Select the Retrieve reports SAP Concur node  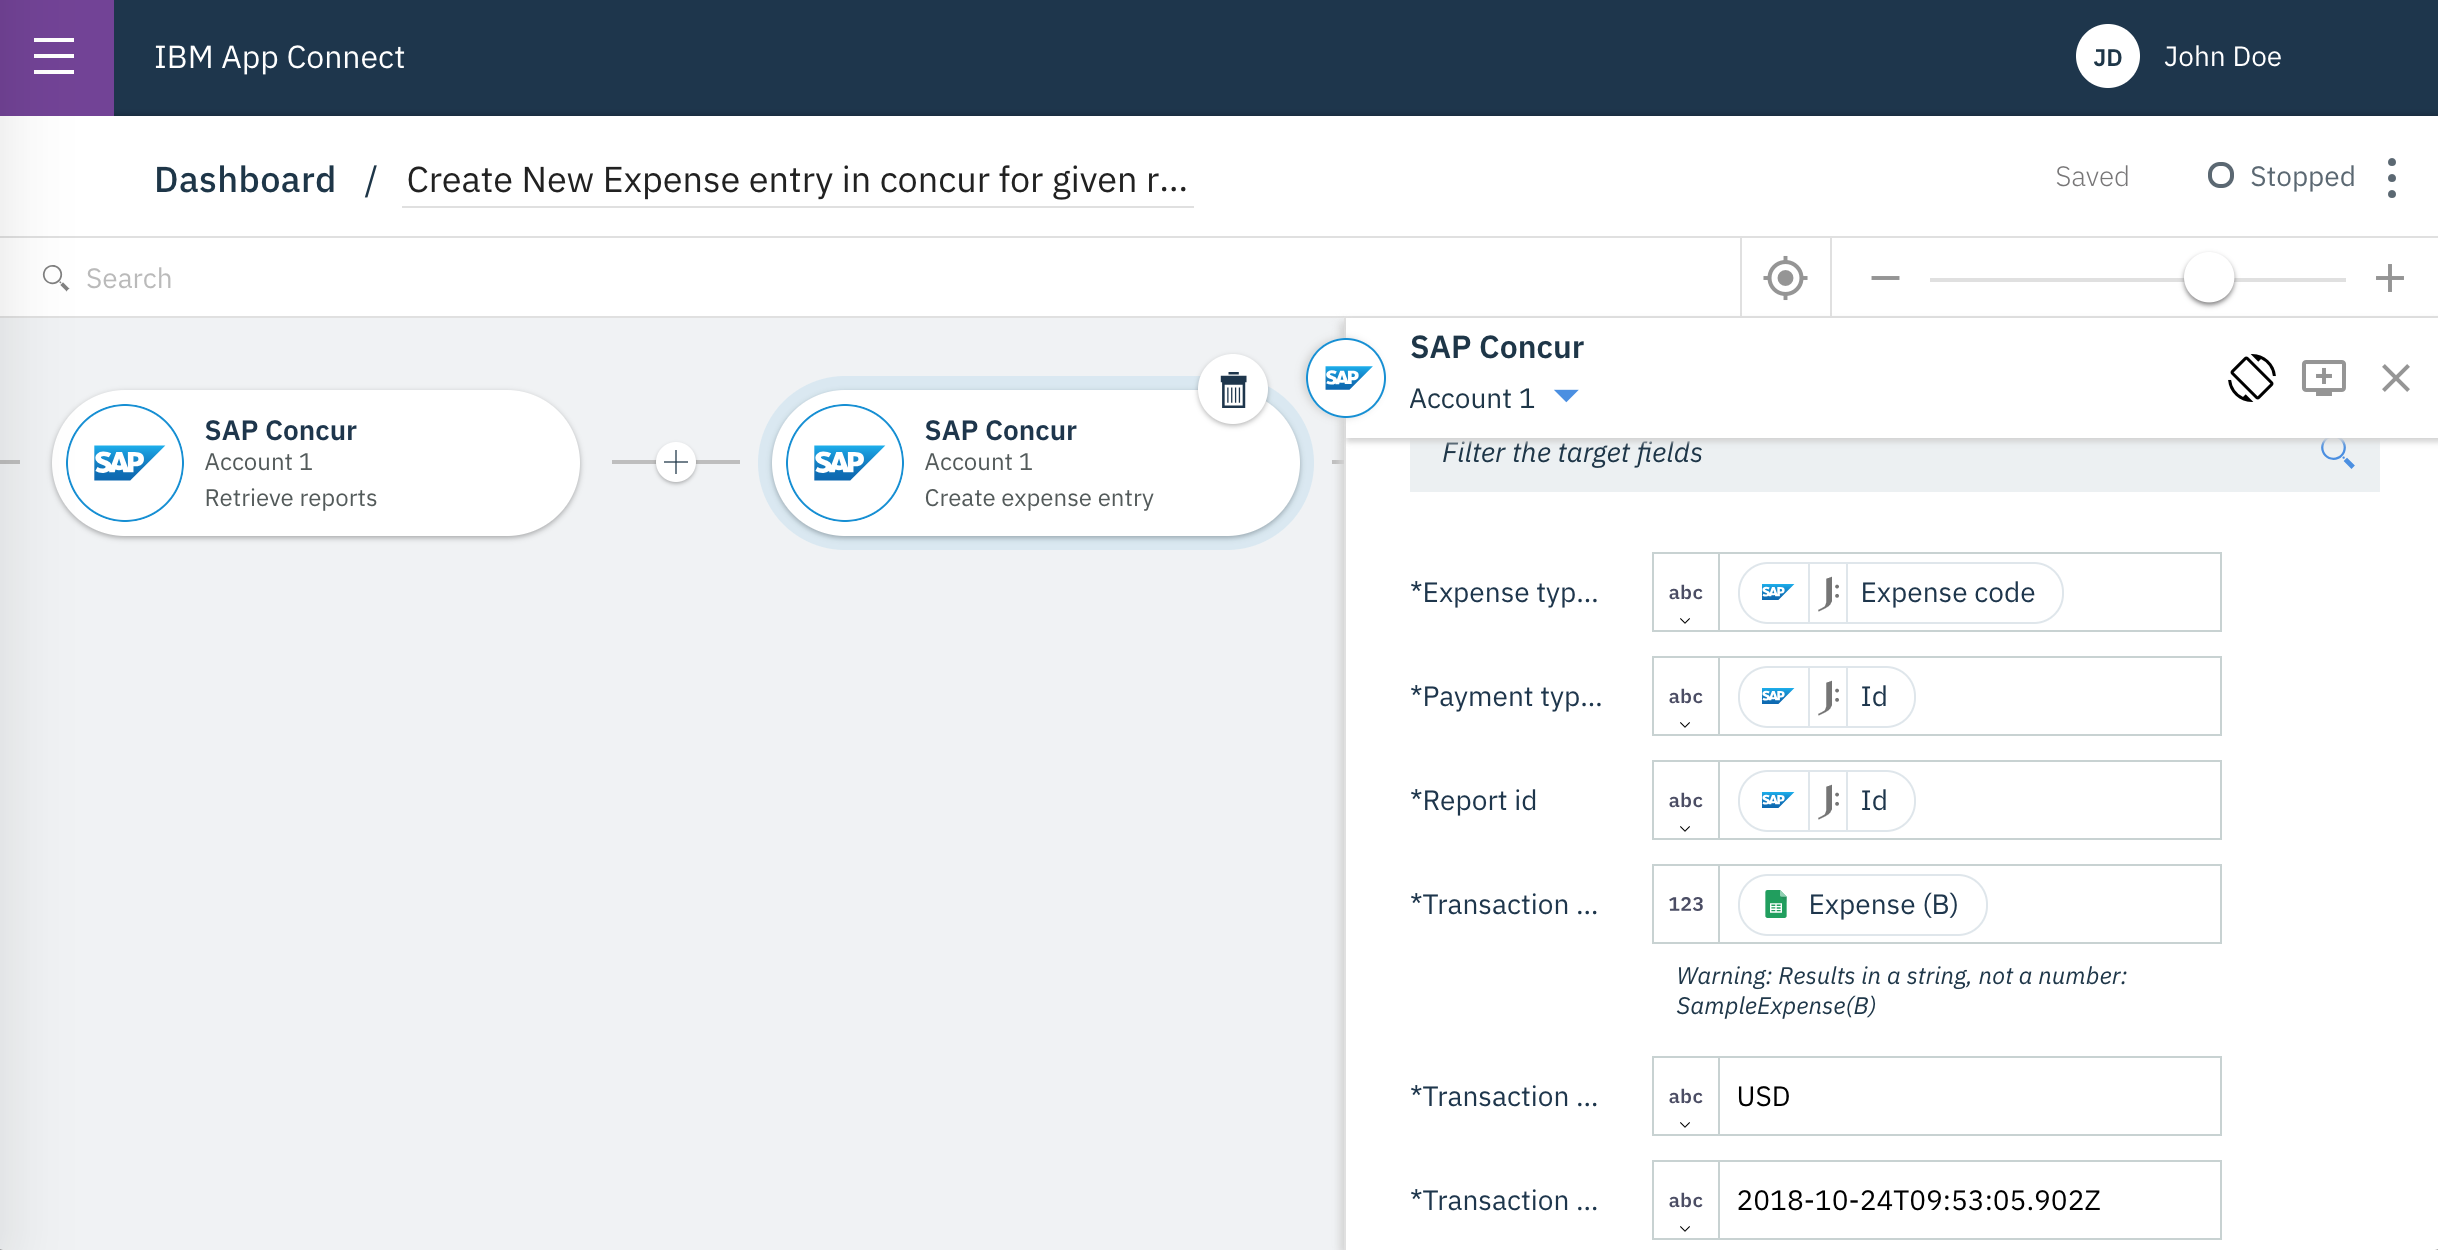click(316, 463)
